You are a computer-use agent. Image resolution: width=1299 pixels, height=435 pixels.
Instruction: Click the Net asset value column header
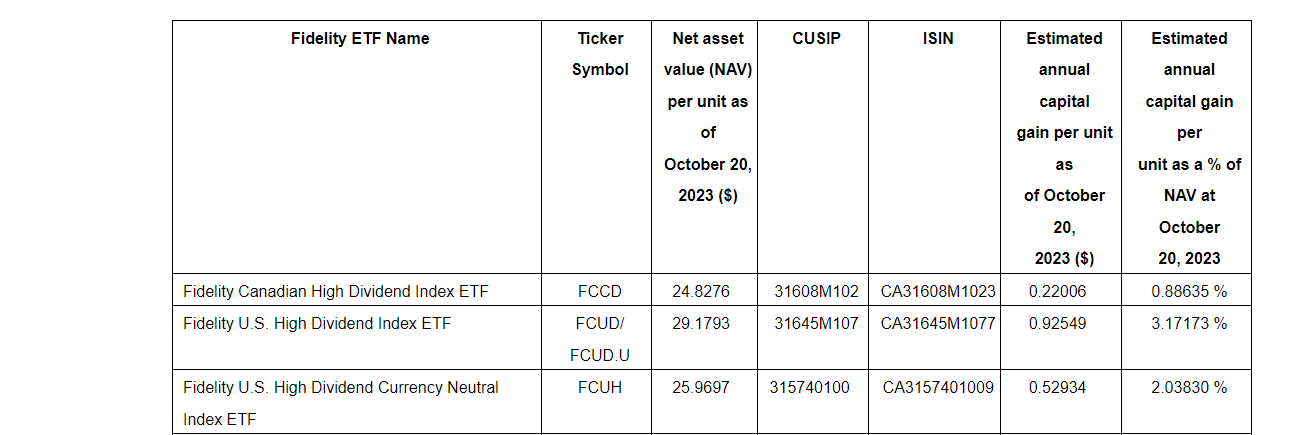click(707, 117)
